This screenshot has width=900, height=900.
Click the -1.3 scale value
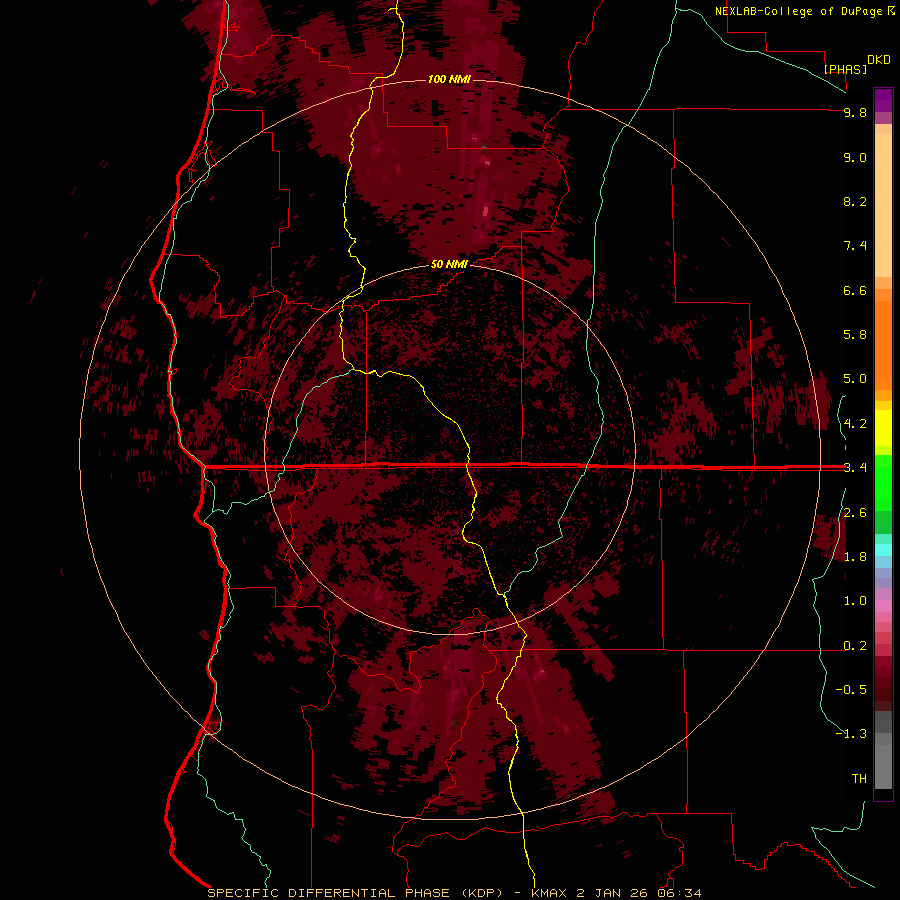click(x=851, y=734)
